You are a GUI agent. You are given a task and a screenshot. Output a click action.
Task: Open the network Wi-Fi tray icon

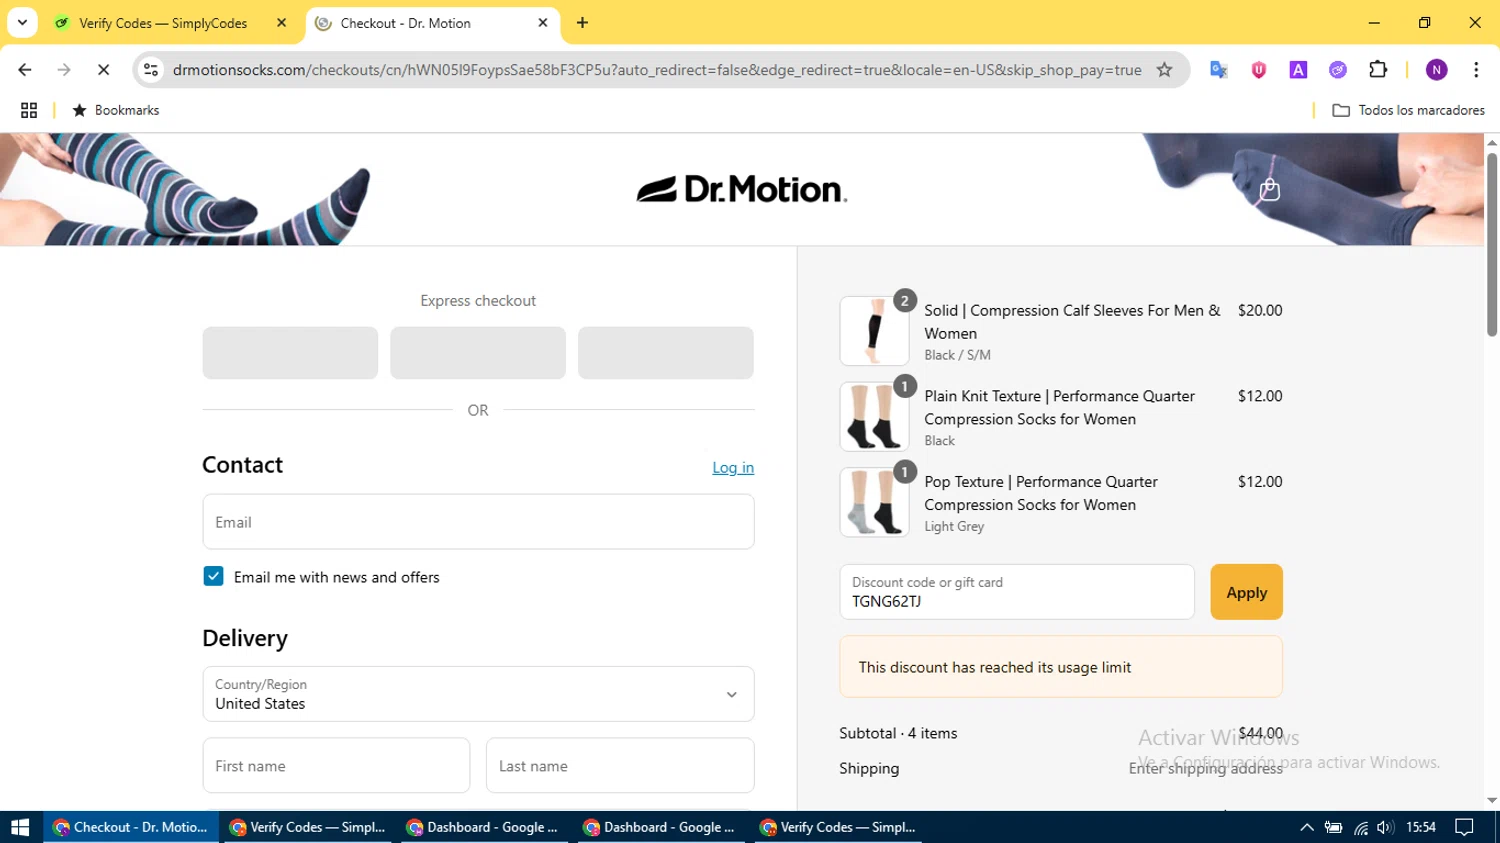tap(1360, 827)
